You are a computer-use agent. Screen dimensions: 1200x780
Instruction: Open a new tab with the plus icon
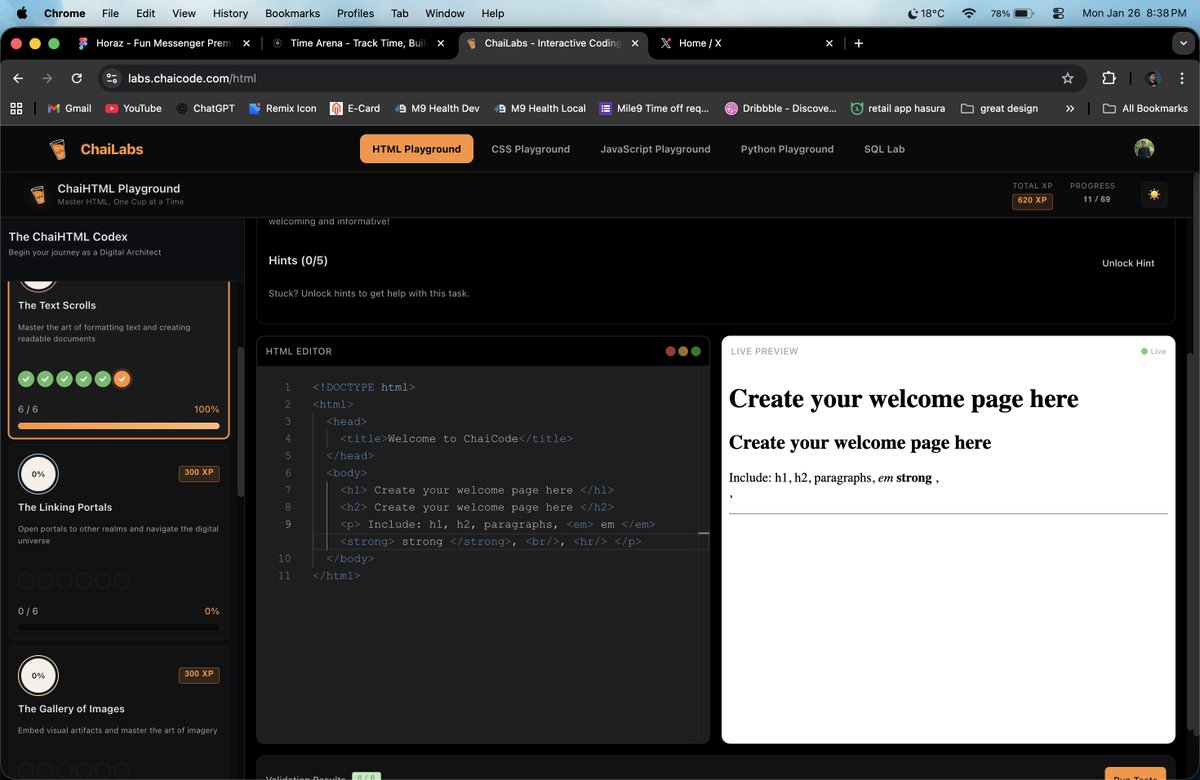click(858, 43)
